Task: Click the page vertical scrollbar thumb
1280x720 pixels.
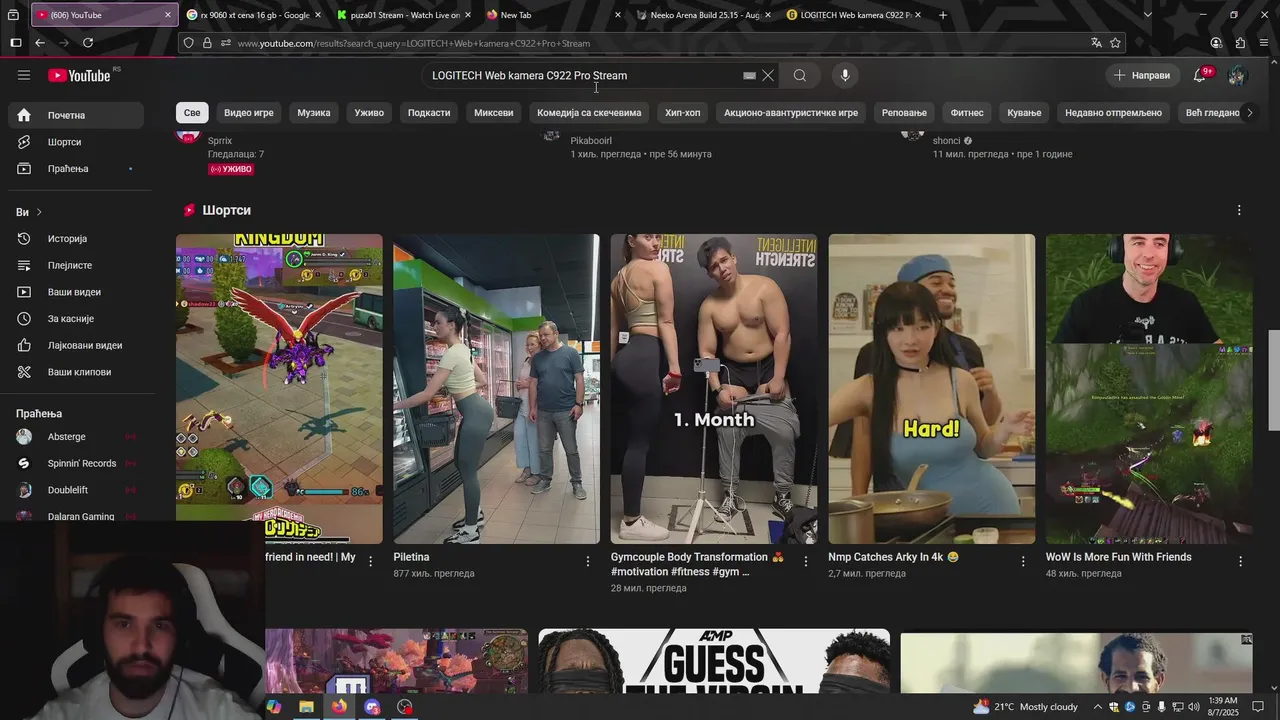Action: (1273, 380)
